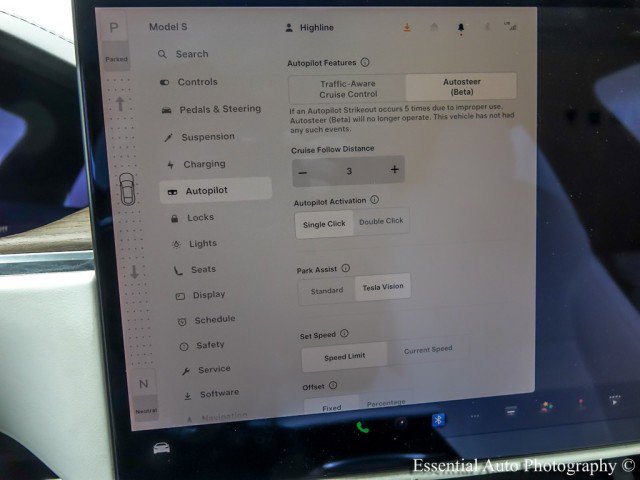Open notifications via the bell icon

[461, 29]
